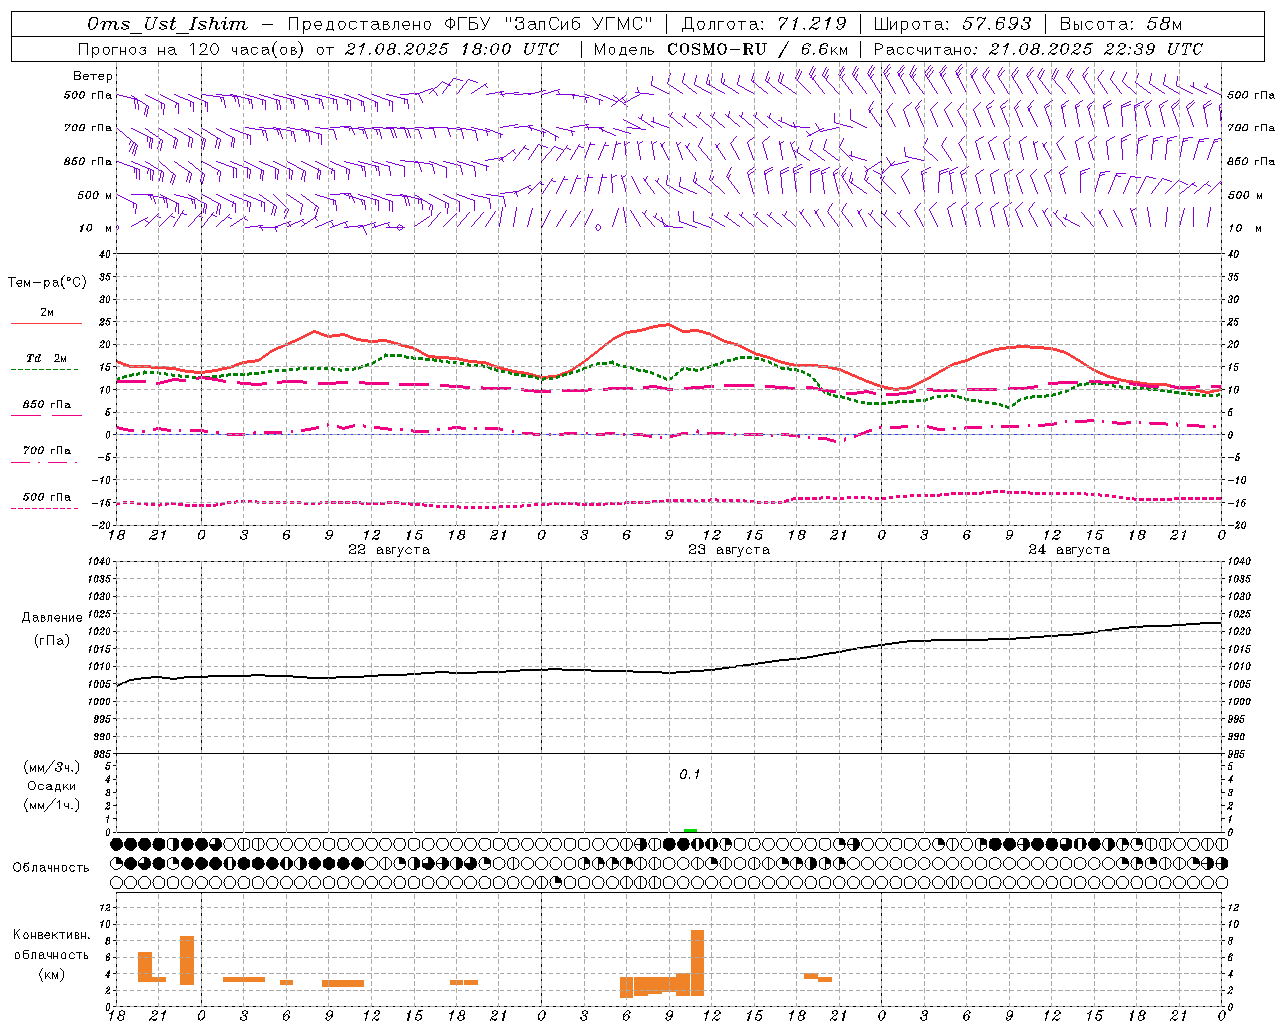This screenshot has width=1280, height=1024.
Task: Click the 2м temperature legend entry
Action: [x=47, y=313]
